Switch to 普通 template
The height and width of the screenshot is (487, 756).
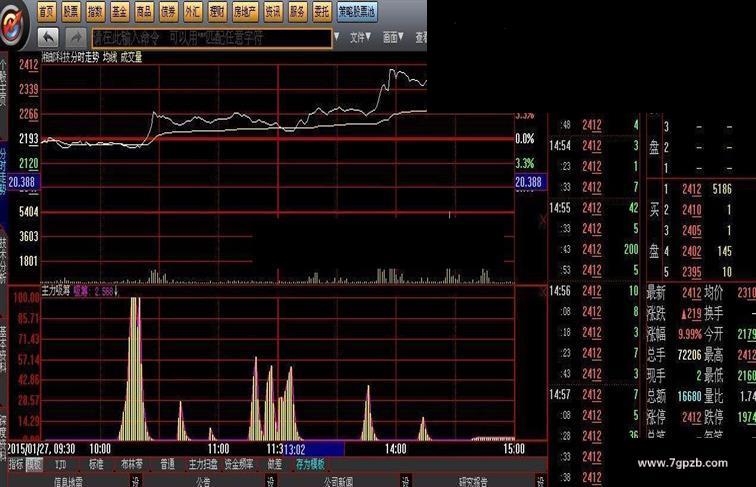(167, 464)
